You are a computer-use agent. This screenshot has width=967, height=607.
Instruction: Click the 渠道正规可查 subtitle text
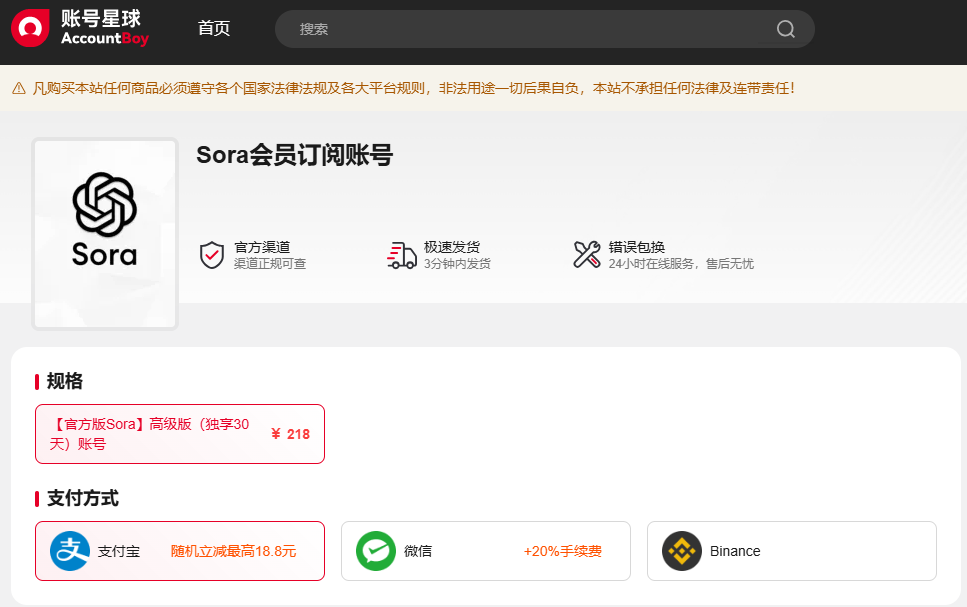pos(270,264)
